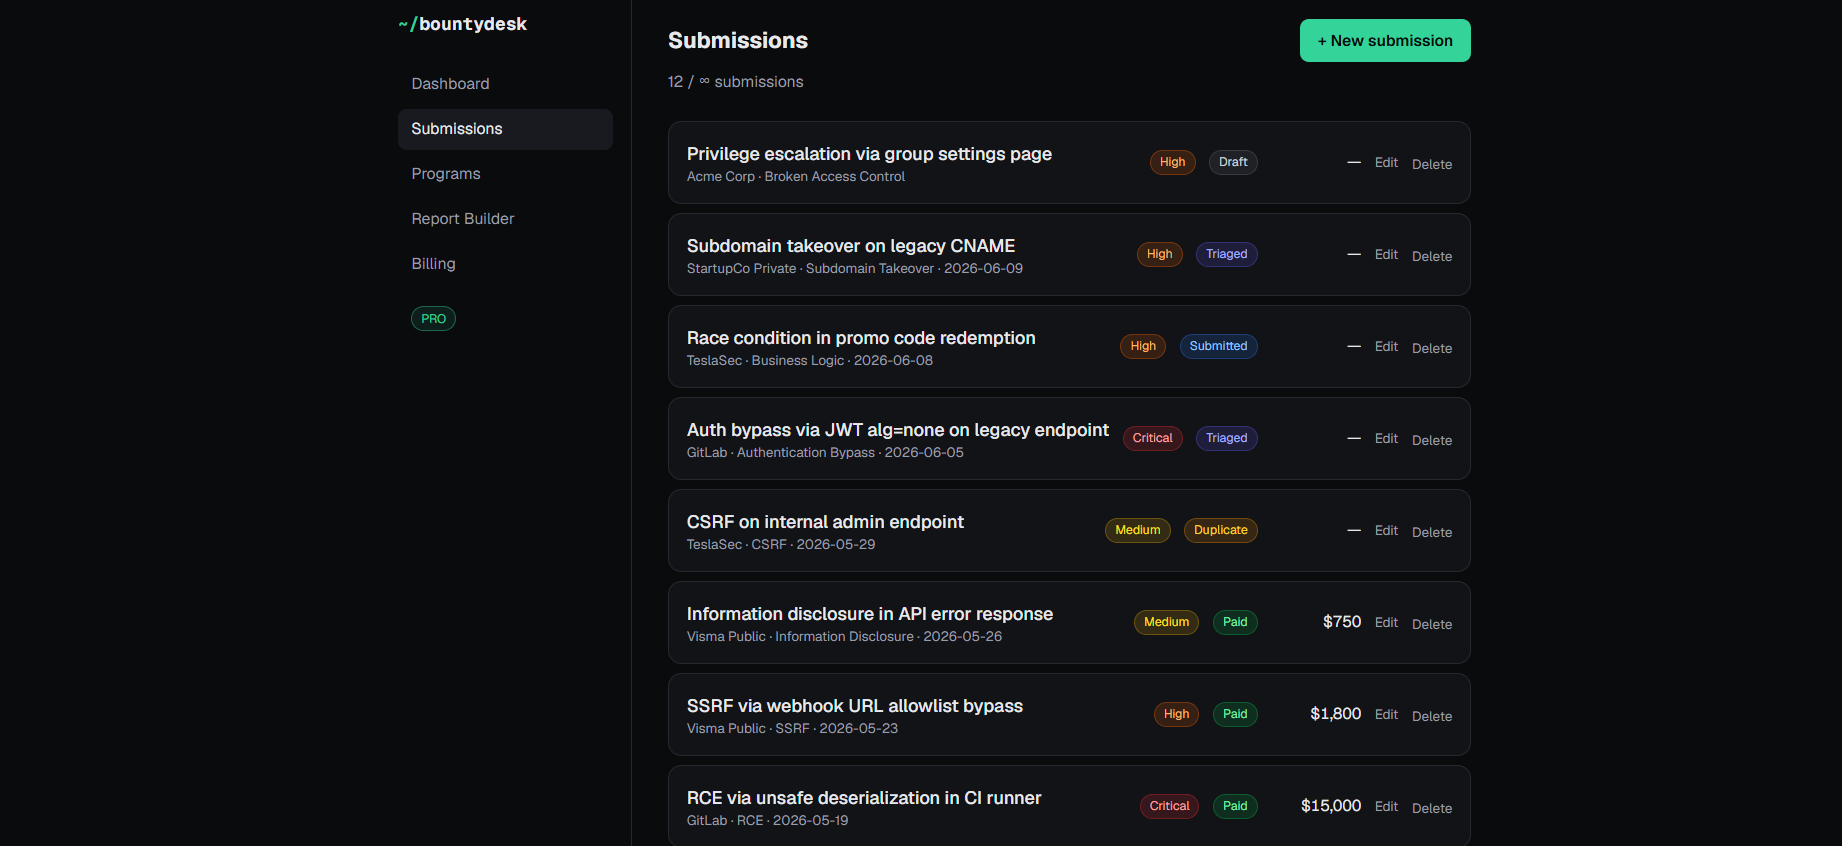Click the $15,000 bounty amount
This screenshot has height=846, width=1842.
coord(1331,806)
